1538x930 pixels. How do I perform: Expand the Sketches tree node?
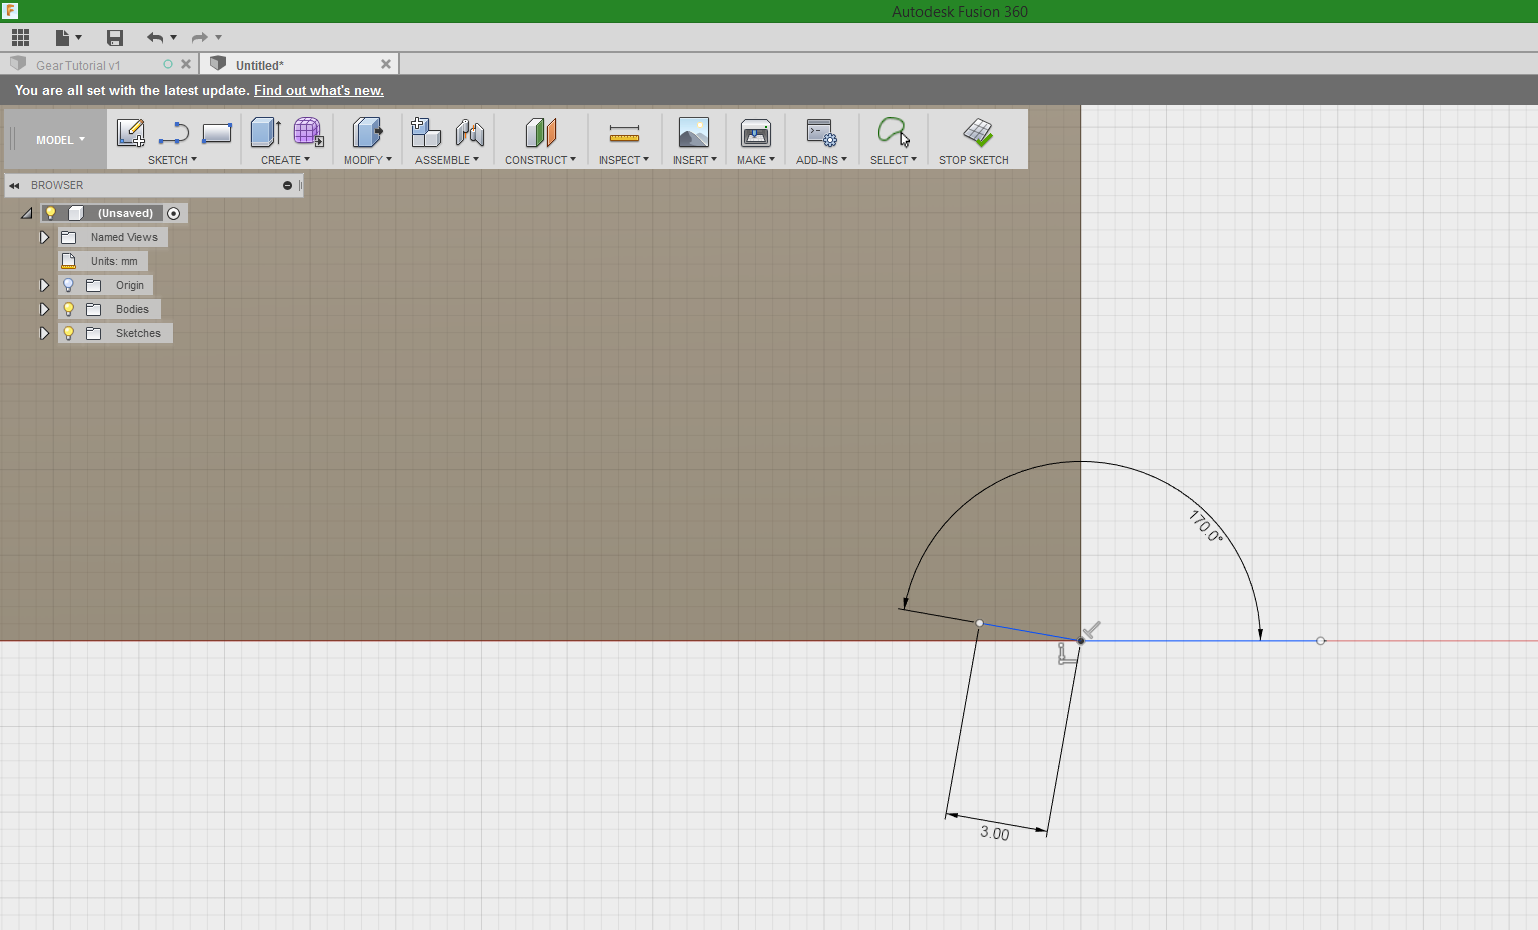point(44,333)
